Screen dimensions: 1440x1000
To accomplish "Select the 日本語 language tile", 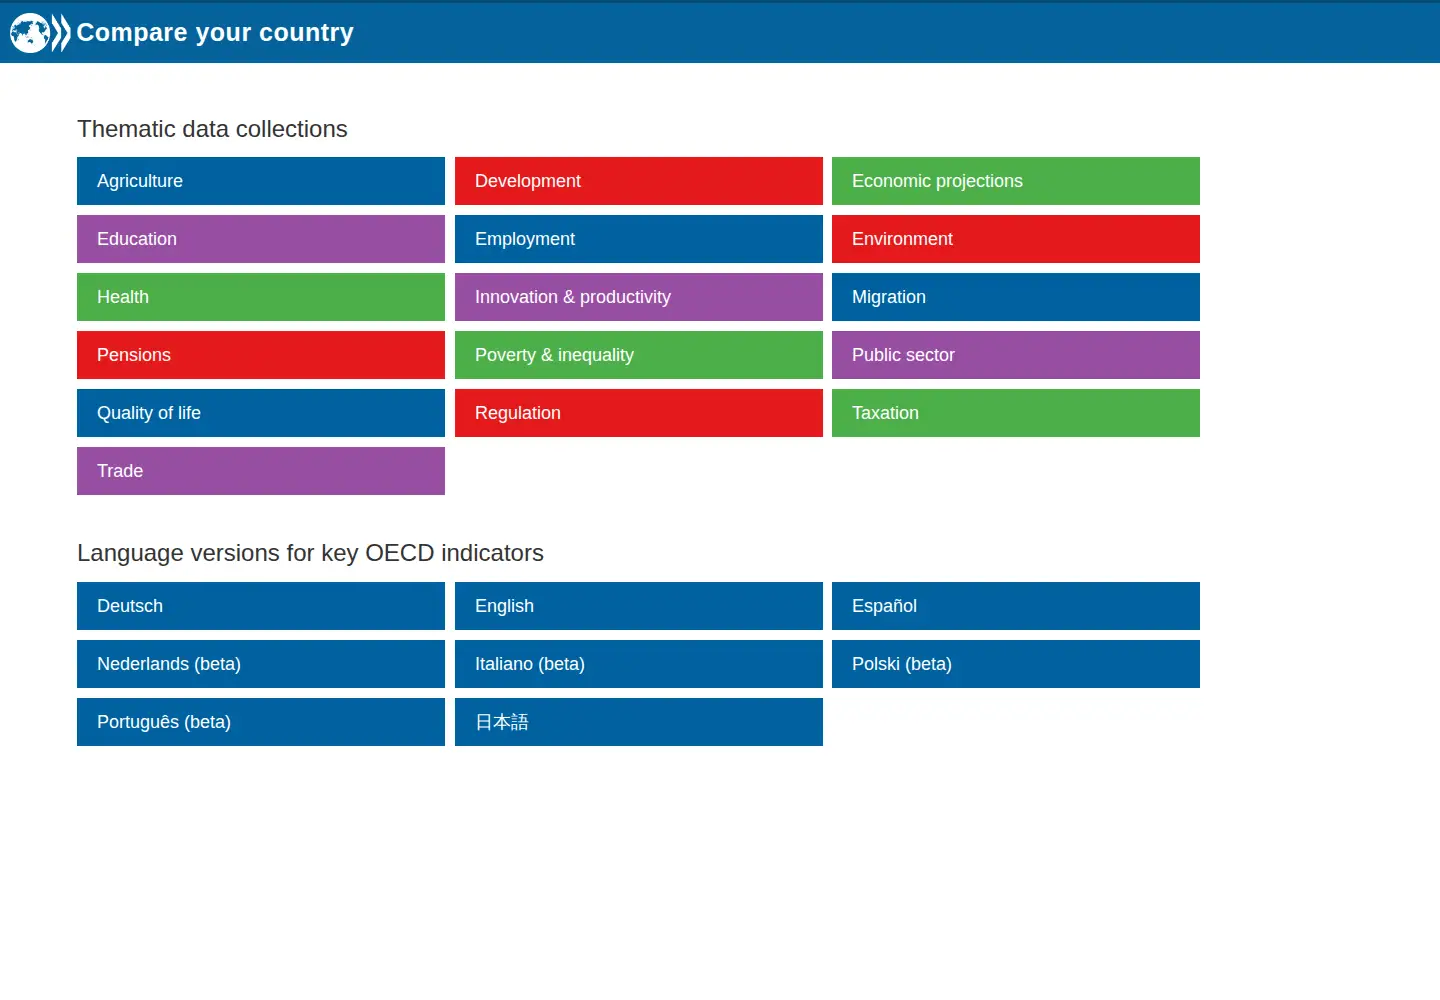I will (639, 722).
